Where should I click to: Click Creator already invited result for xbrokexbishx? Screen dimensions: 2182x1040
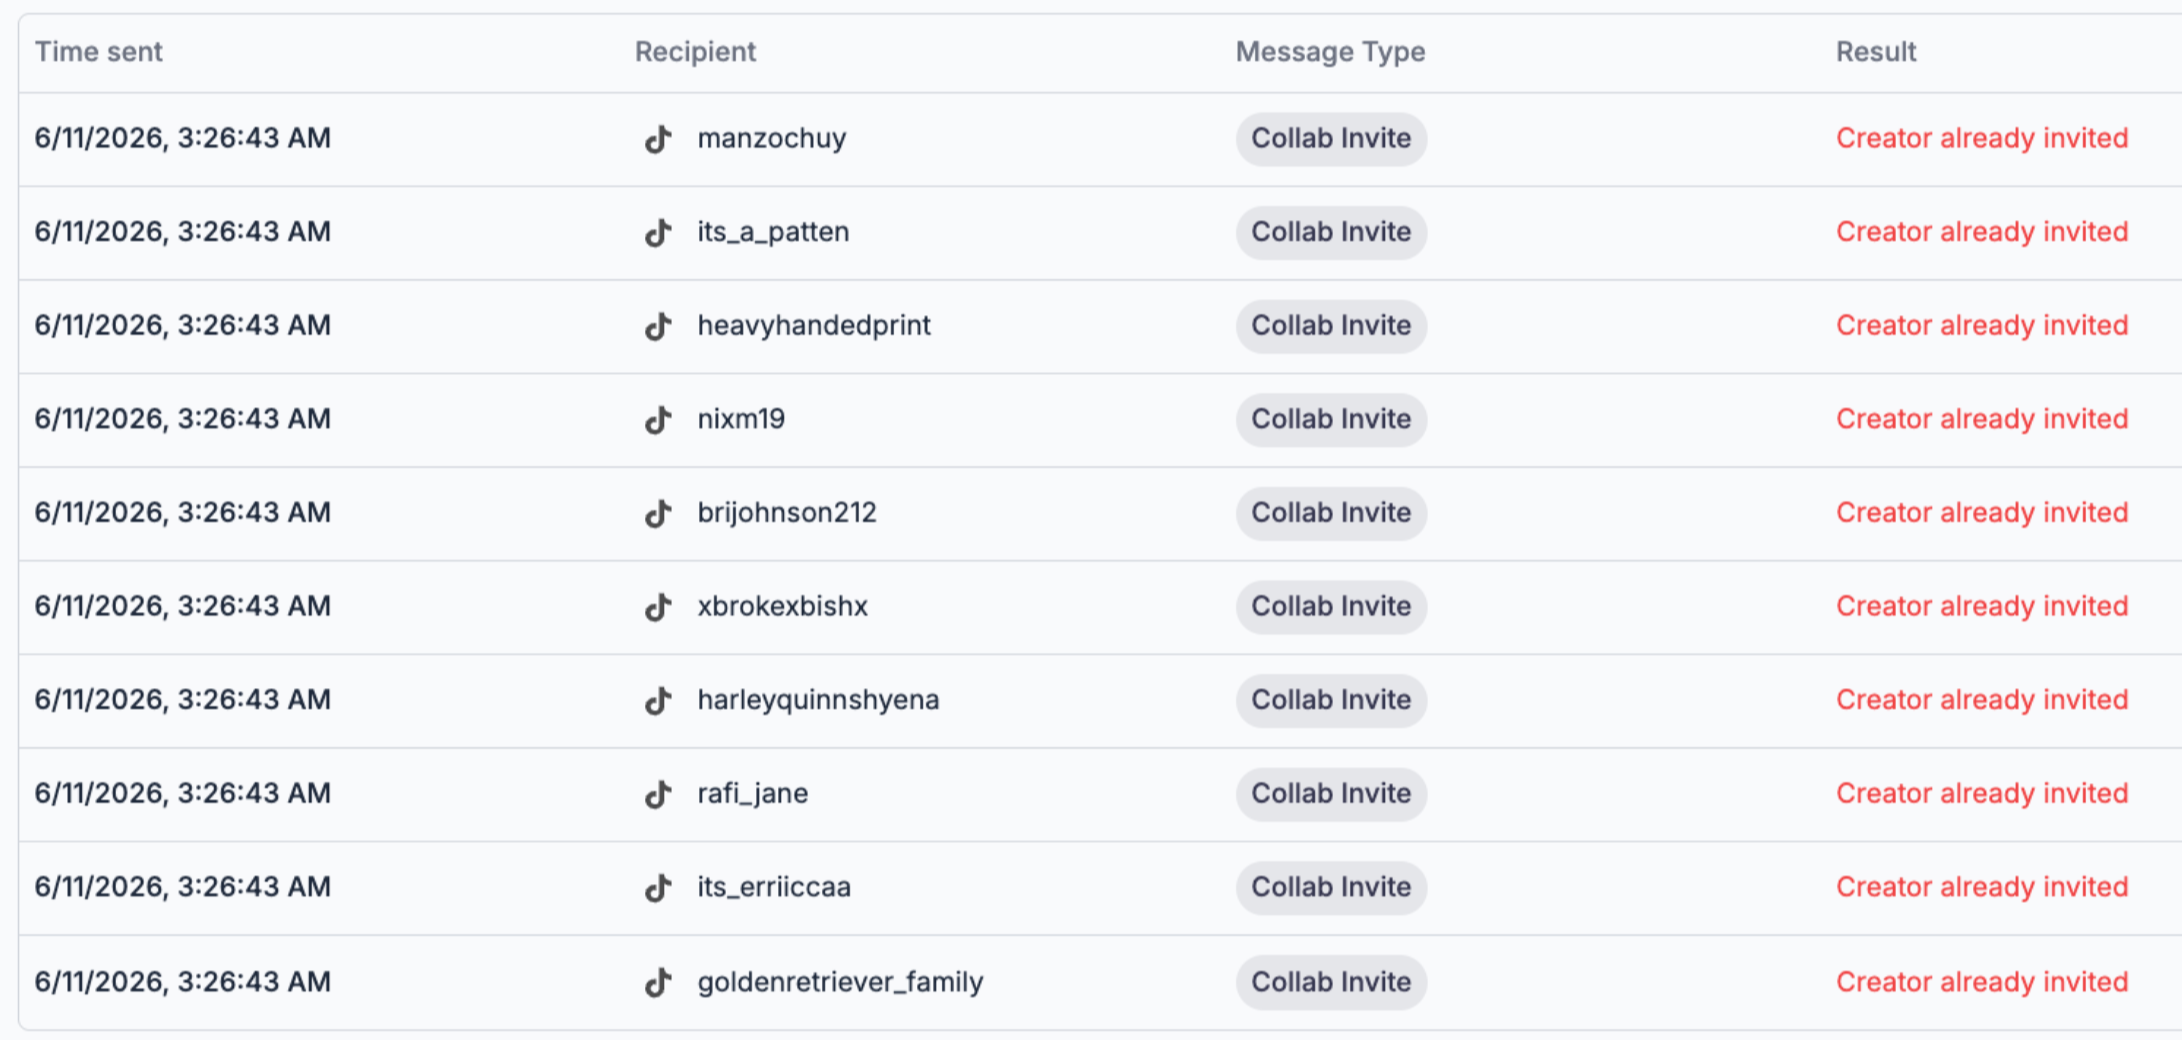tap(1982, 606)
